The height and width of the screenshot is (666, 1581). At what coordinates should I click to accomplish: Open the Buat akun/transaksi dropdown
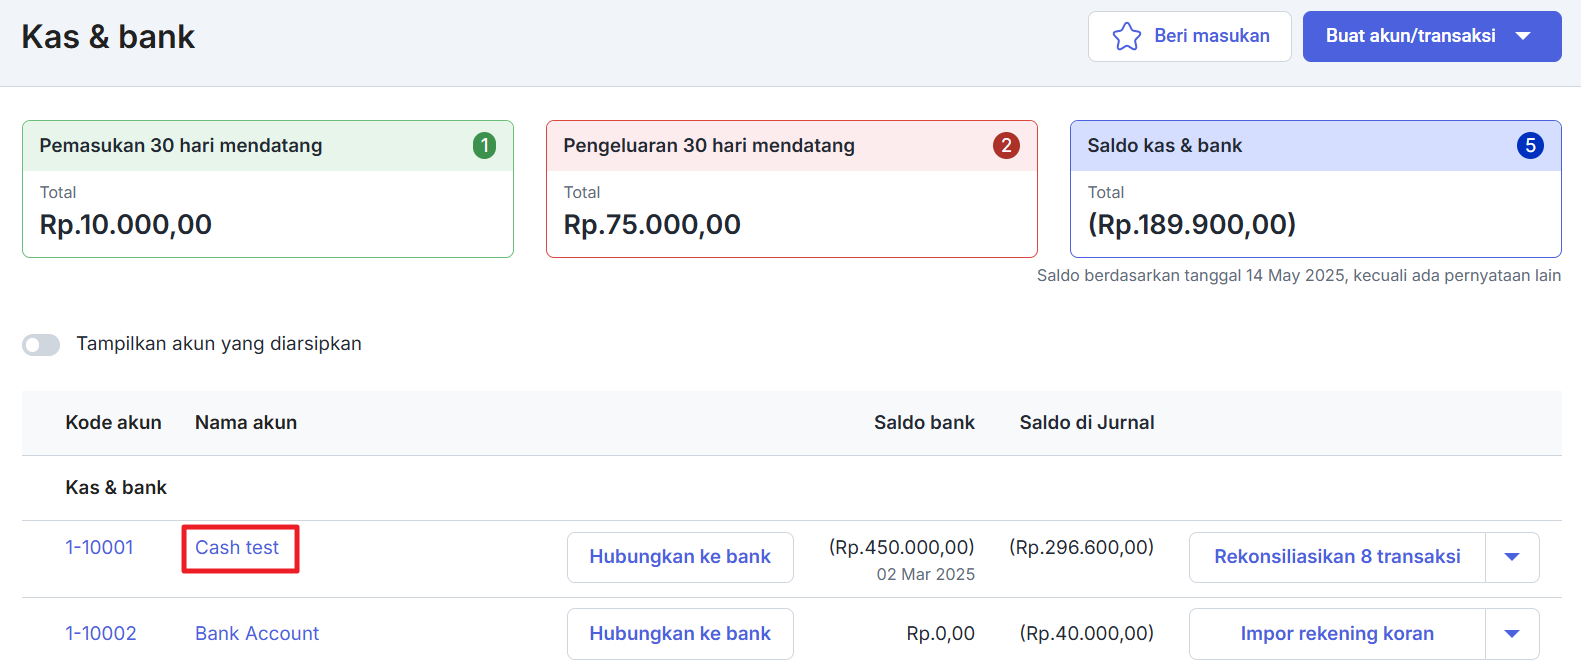[x=1431, y=37]
